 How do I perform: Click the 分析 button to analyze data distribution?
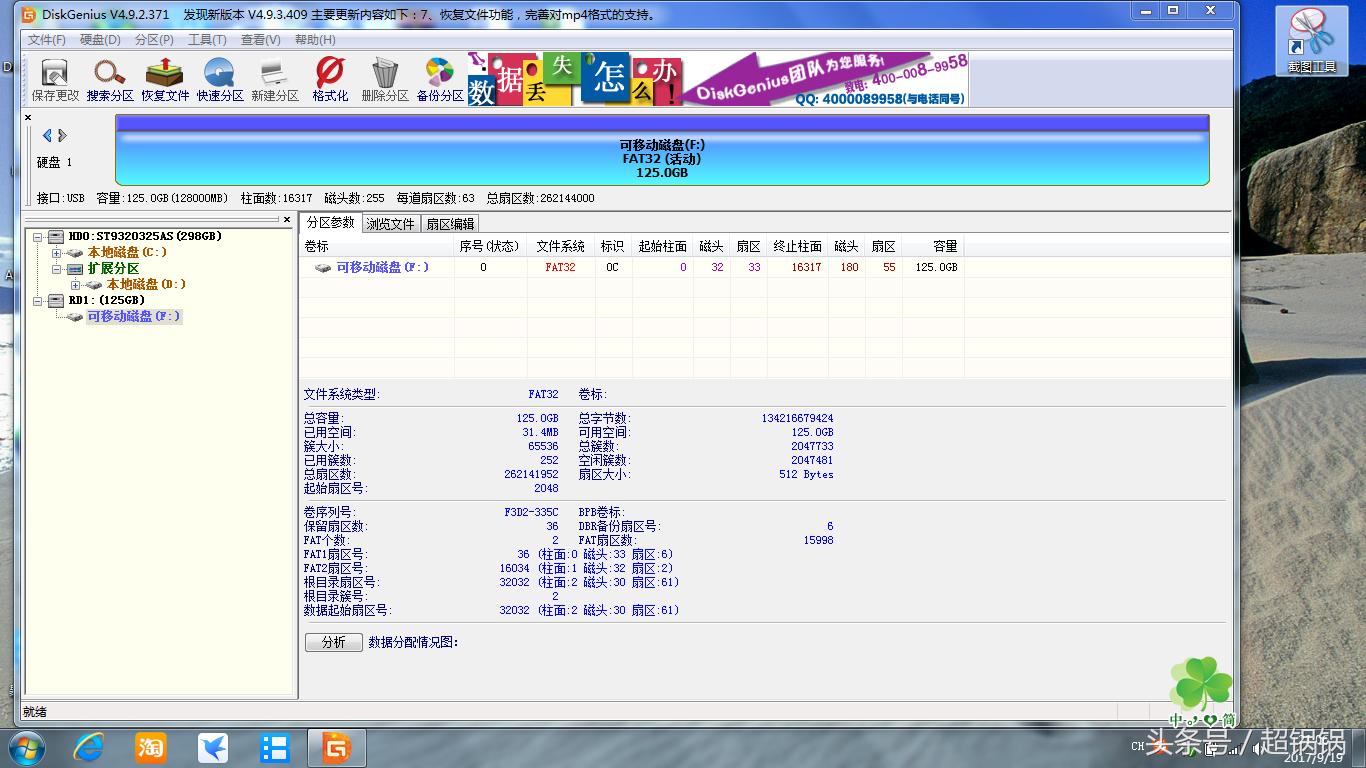tap(333, 642)
